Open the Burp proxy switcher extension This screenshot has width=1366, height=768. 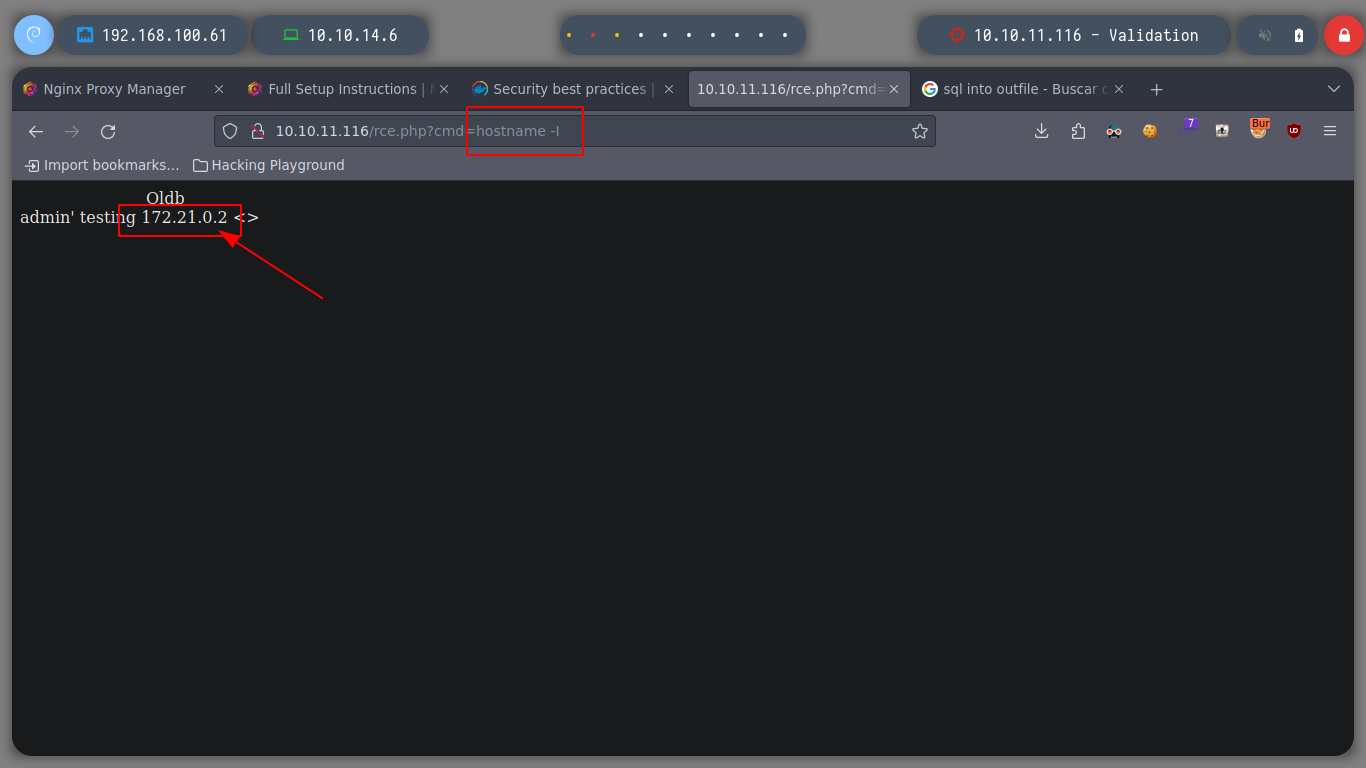click(x=1258, y=129)
